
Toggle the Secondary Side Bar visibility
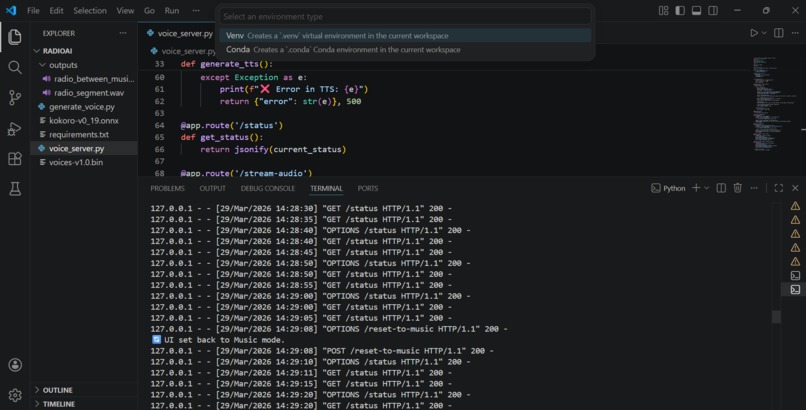click(713, 10)
